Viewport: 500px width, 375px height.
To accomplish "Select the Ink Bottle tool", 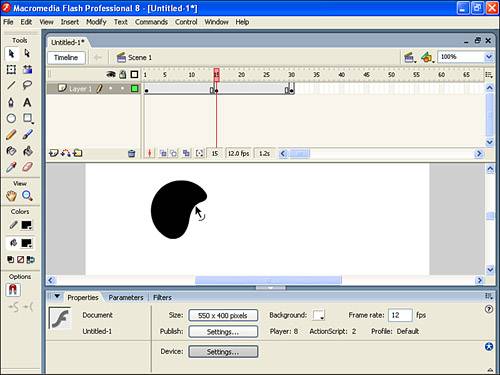I will [11, 151].
